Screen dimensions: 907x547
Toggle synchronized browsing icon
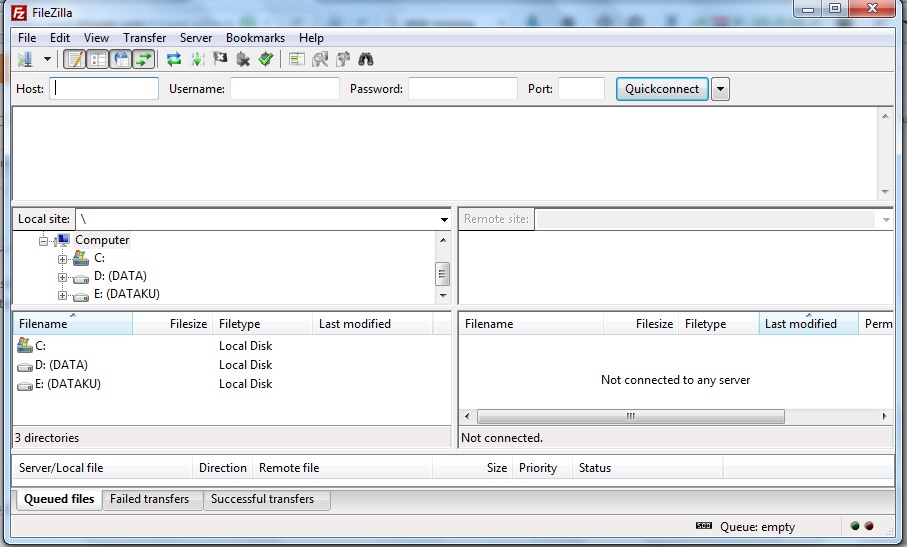tap(343, 59)
